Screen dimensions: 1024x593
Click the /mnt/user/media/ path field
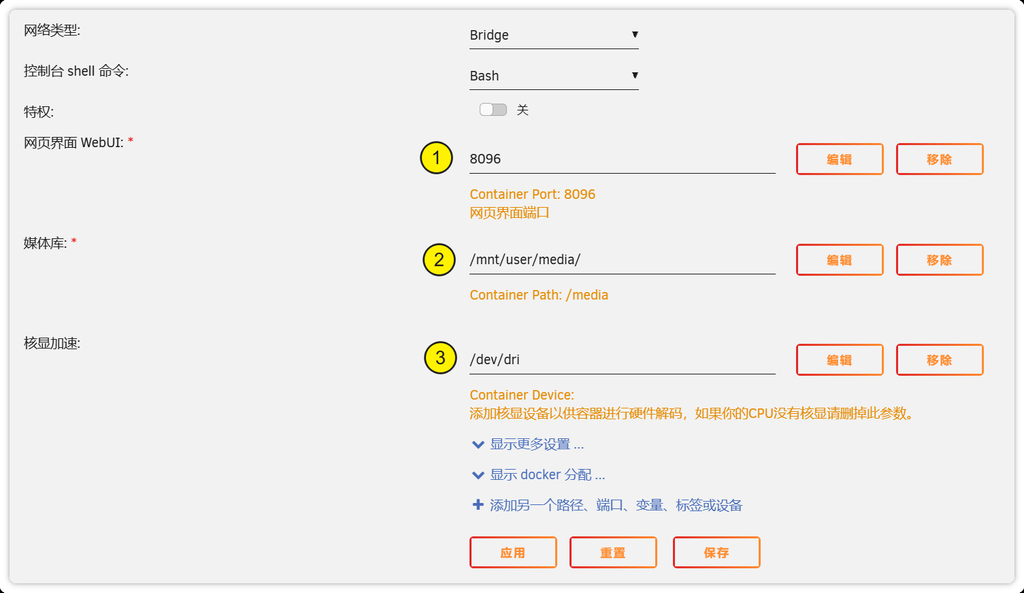tap(622, 260)
